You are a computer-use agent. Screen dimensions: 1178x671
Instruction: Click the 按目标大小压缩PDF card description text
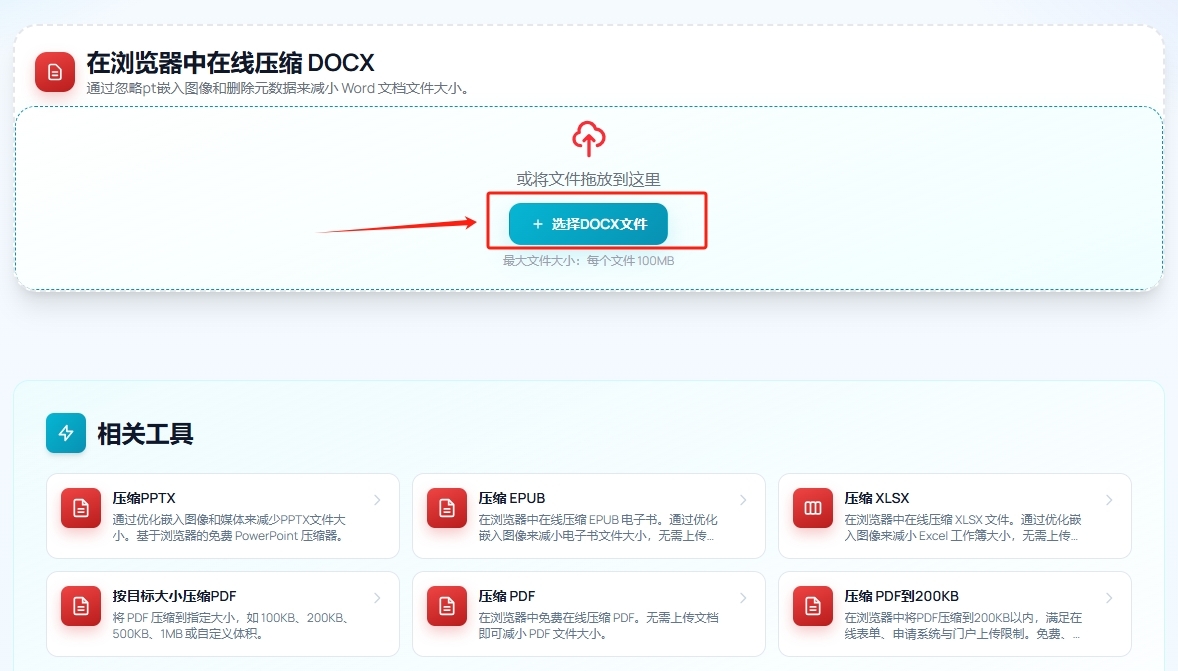click(231, 625)
